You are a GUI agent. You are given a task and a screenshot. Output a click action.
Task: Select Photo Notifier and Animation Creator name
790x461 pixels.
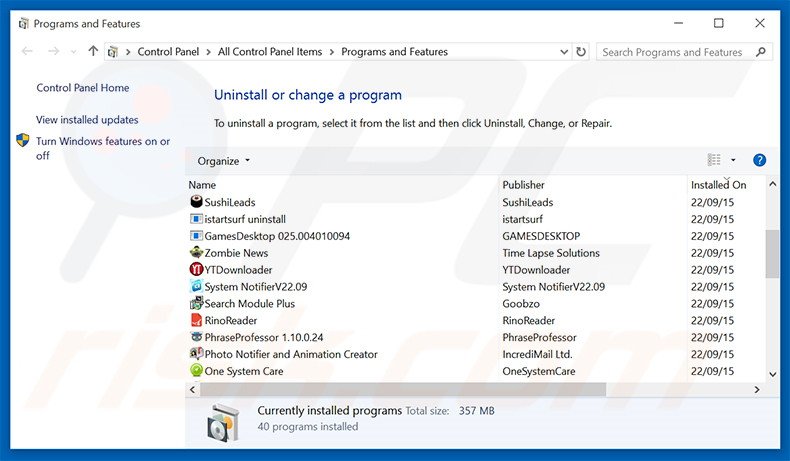pos(291,354)
